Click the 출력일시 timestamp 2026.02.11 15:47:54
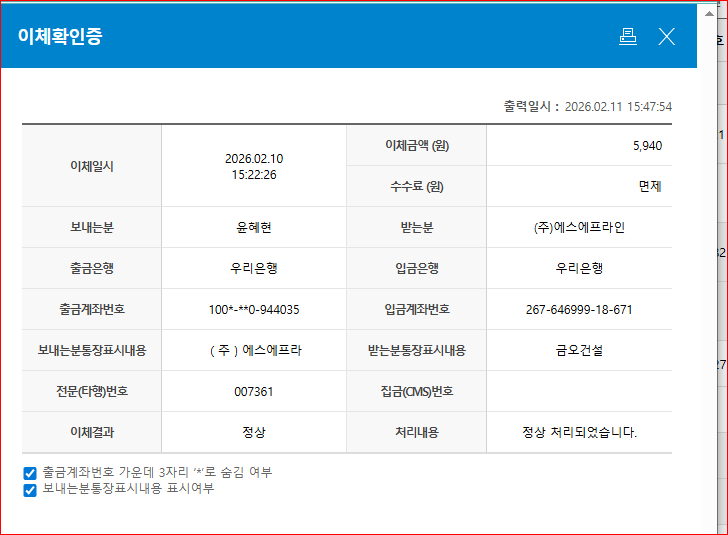728x535 pixels. pos(618,106)
